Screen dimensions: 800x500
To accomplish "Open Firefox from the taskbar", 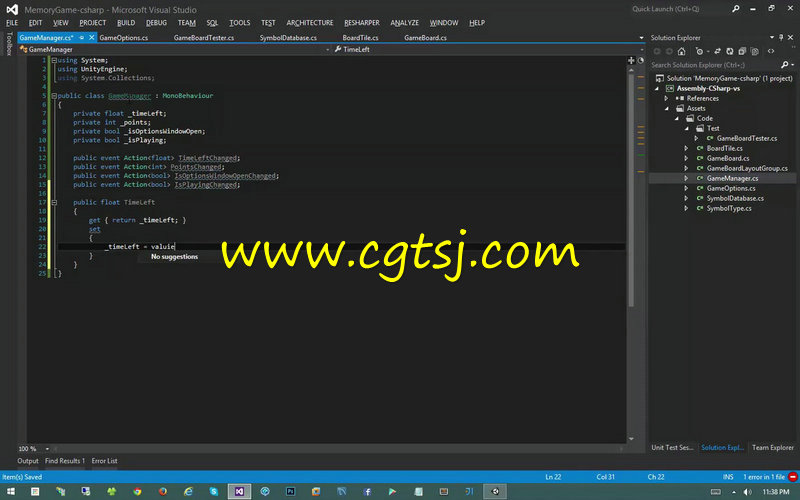I will tap(163, 491).
